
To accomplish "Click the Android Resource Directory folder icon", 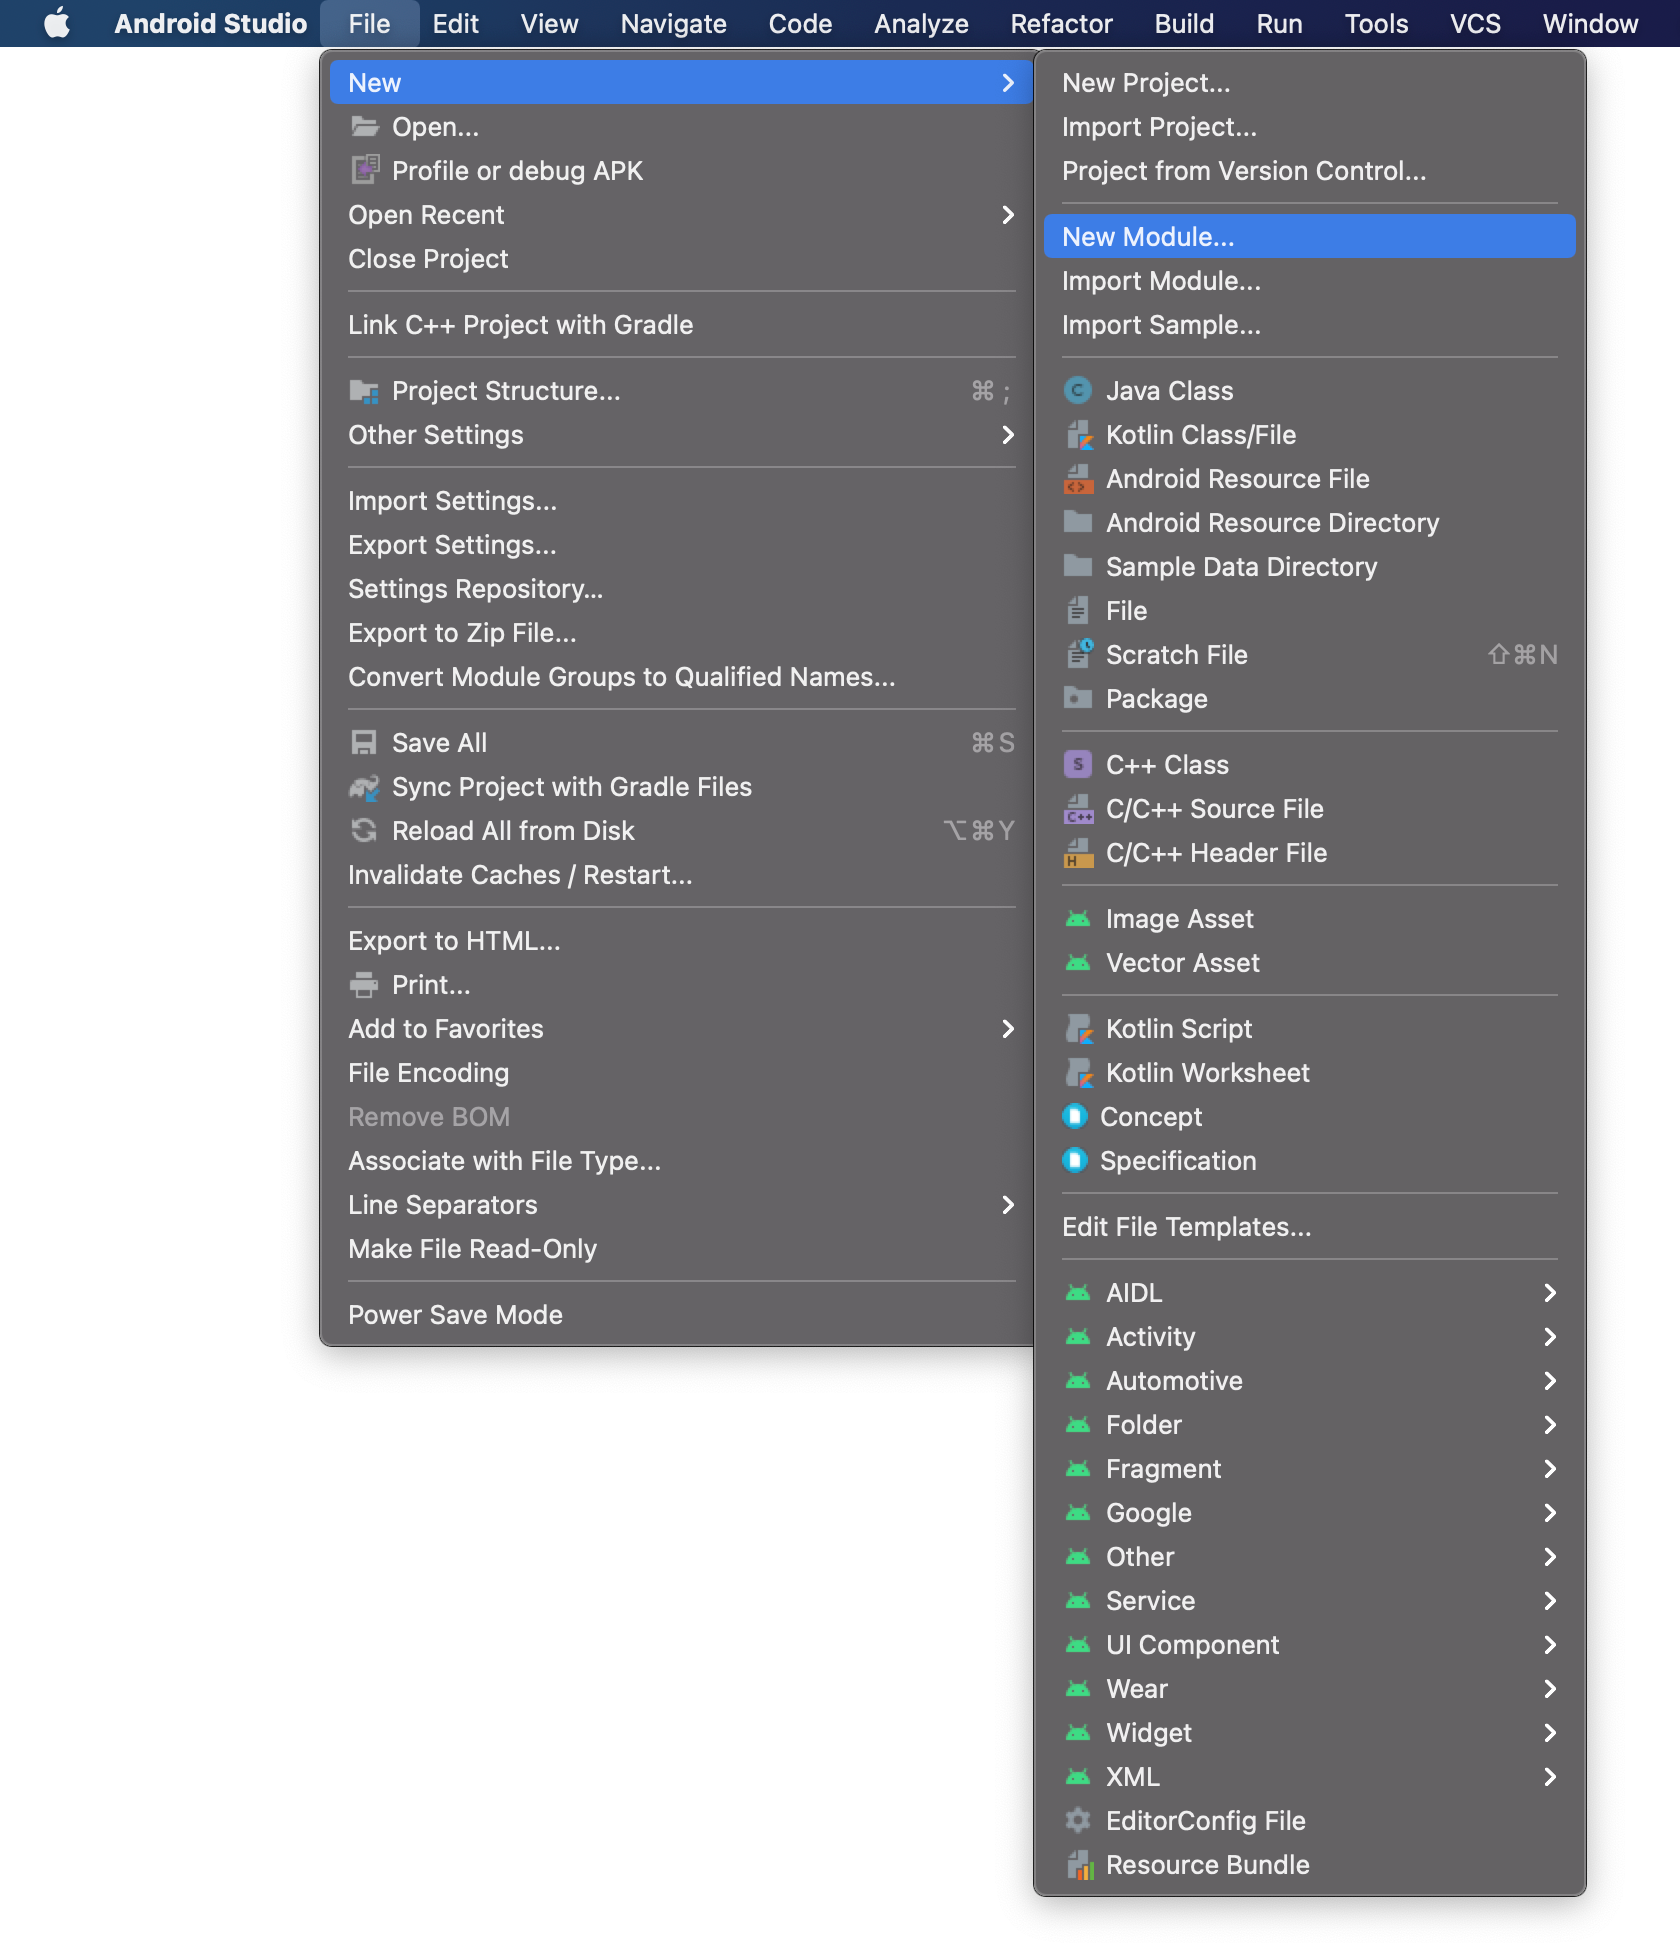I will click(x=1078, y=522).
